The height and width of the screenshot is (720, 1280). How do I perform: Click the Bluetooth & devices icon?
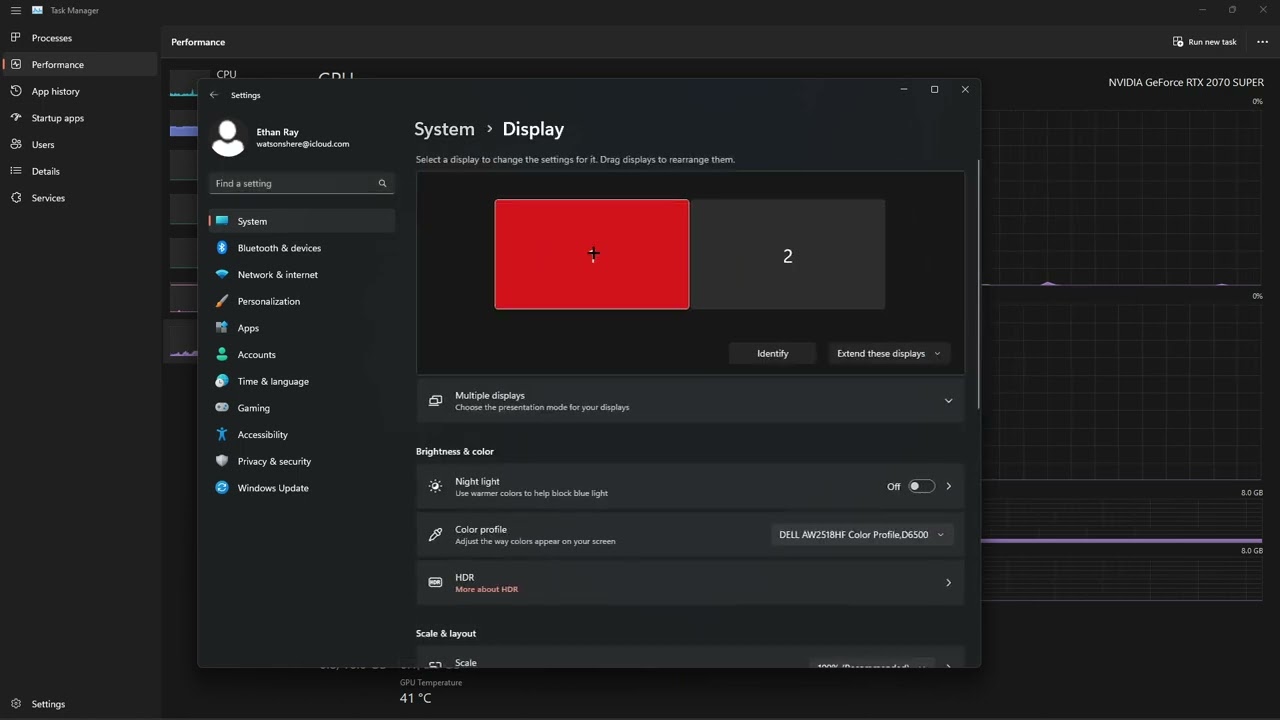222,248
